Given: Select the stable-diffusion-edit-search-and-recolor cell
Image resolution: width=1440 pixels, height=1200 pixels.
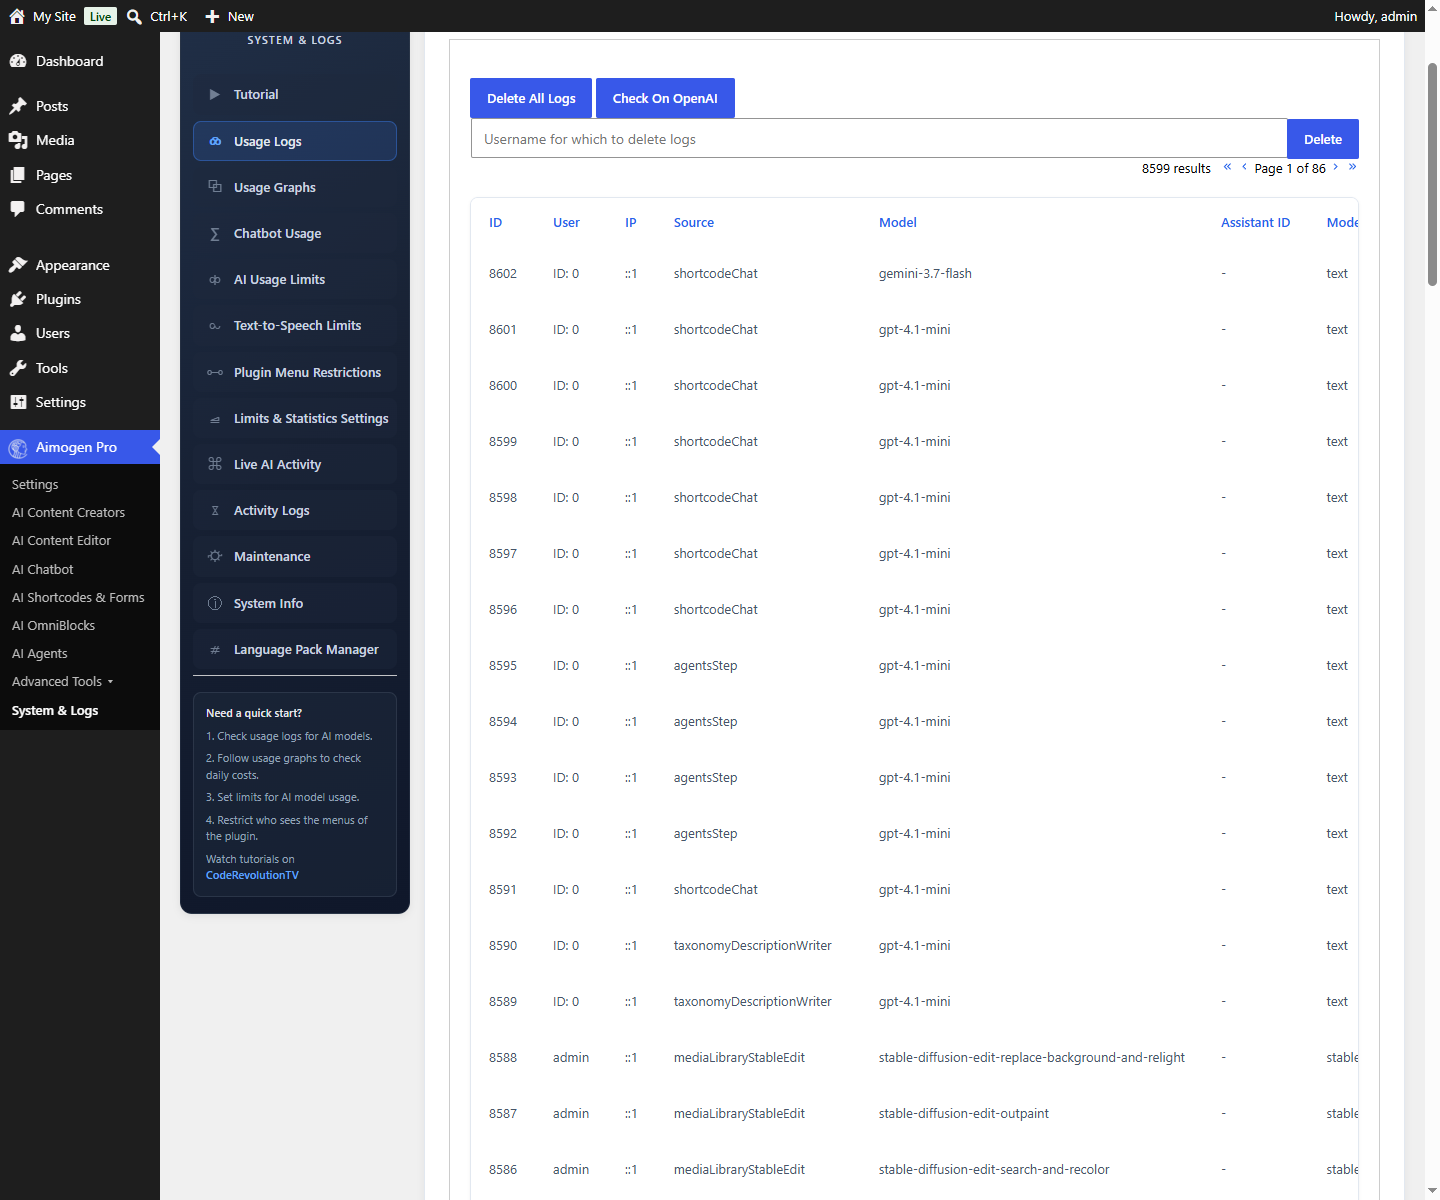Looking at the screenshot, I should pos(994,1170).
